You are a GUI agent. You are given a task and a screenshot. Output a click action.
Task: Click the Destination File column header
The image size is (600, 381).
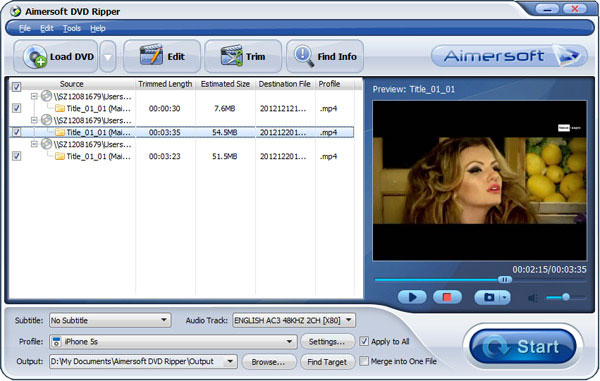pyautogui.click(x=285, y=84)
